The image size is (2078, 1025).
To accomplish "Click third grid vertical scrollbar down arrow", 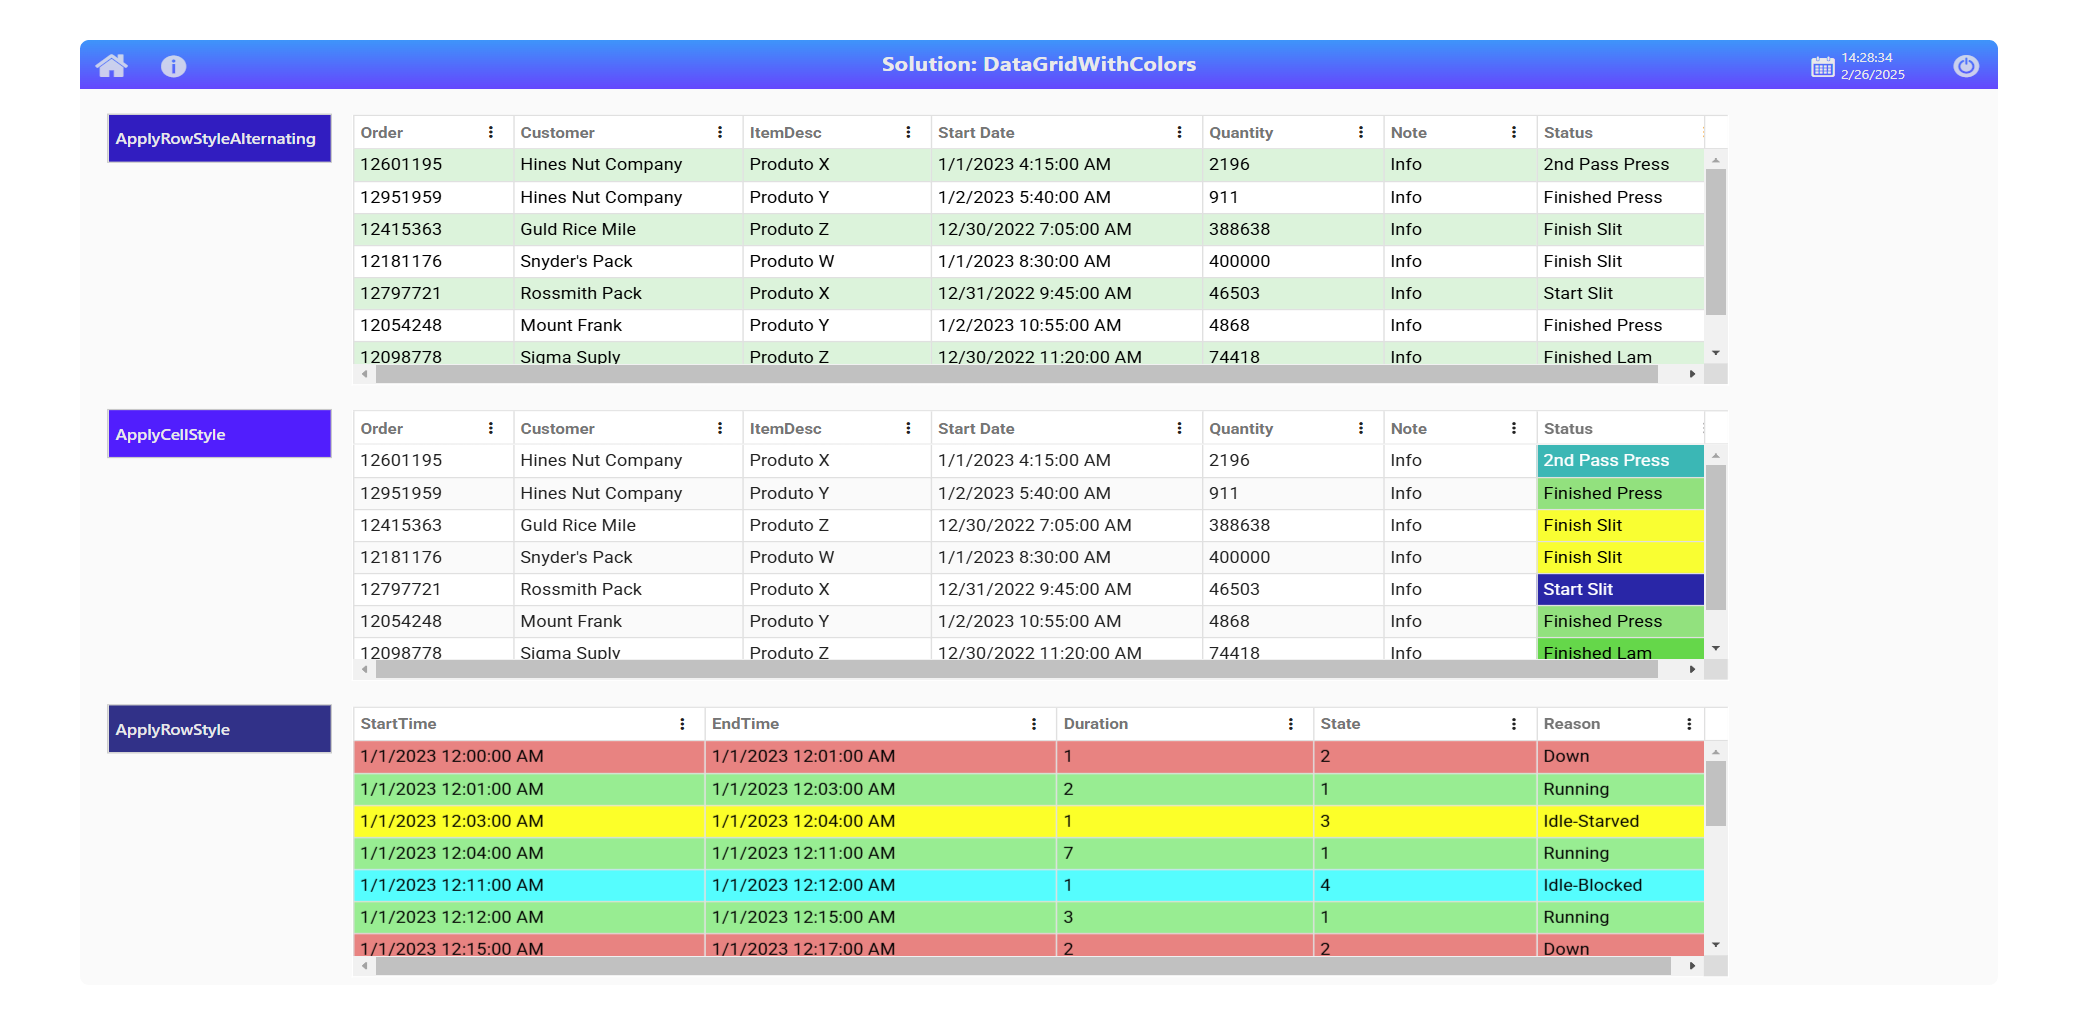I will pyautogui.click(x=1716, y=945).
